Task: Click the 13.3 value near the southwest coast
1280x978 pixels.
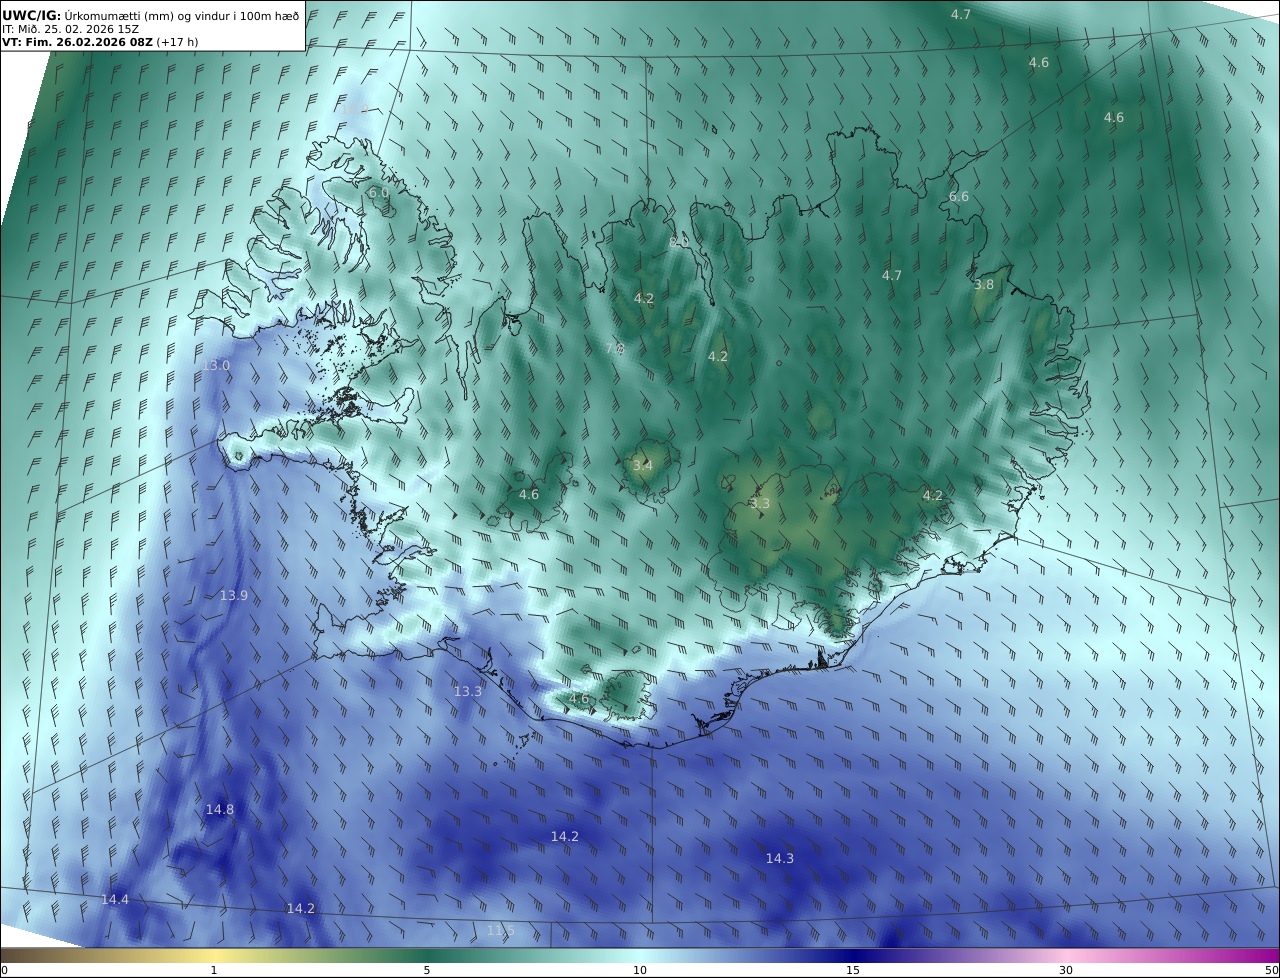Action: tap(468, 691)
